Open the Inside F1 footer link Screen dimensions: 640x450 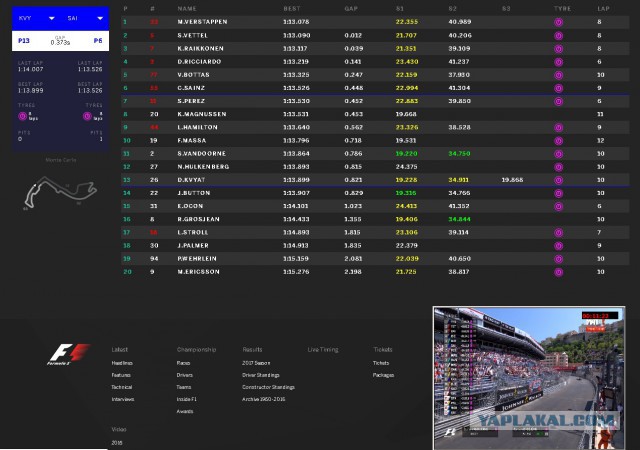(x=187, y=399)
